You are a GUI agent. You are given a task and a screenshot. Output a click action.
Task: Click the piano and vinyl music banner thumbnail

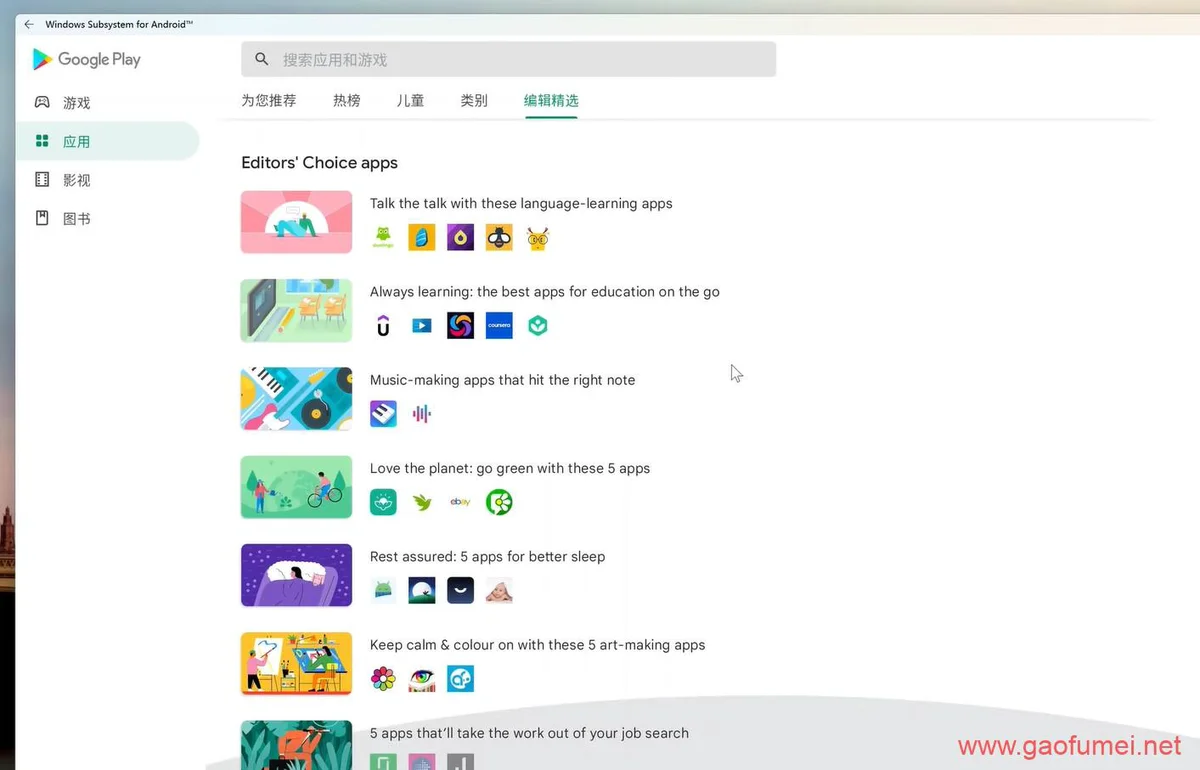point(296,398)
